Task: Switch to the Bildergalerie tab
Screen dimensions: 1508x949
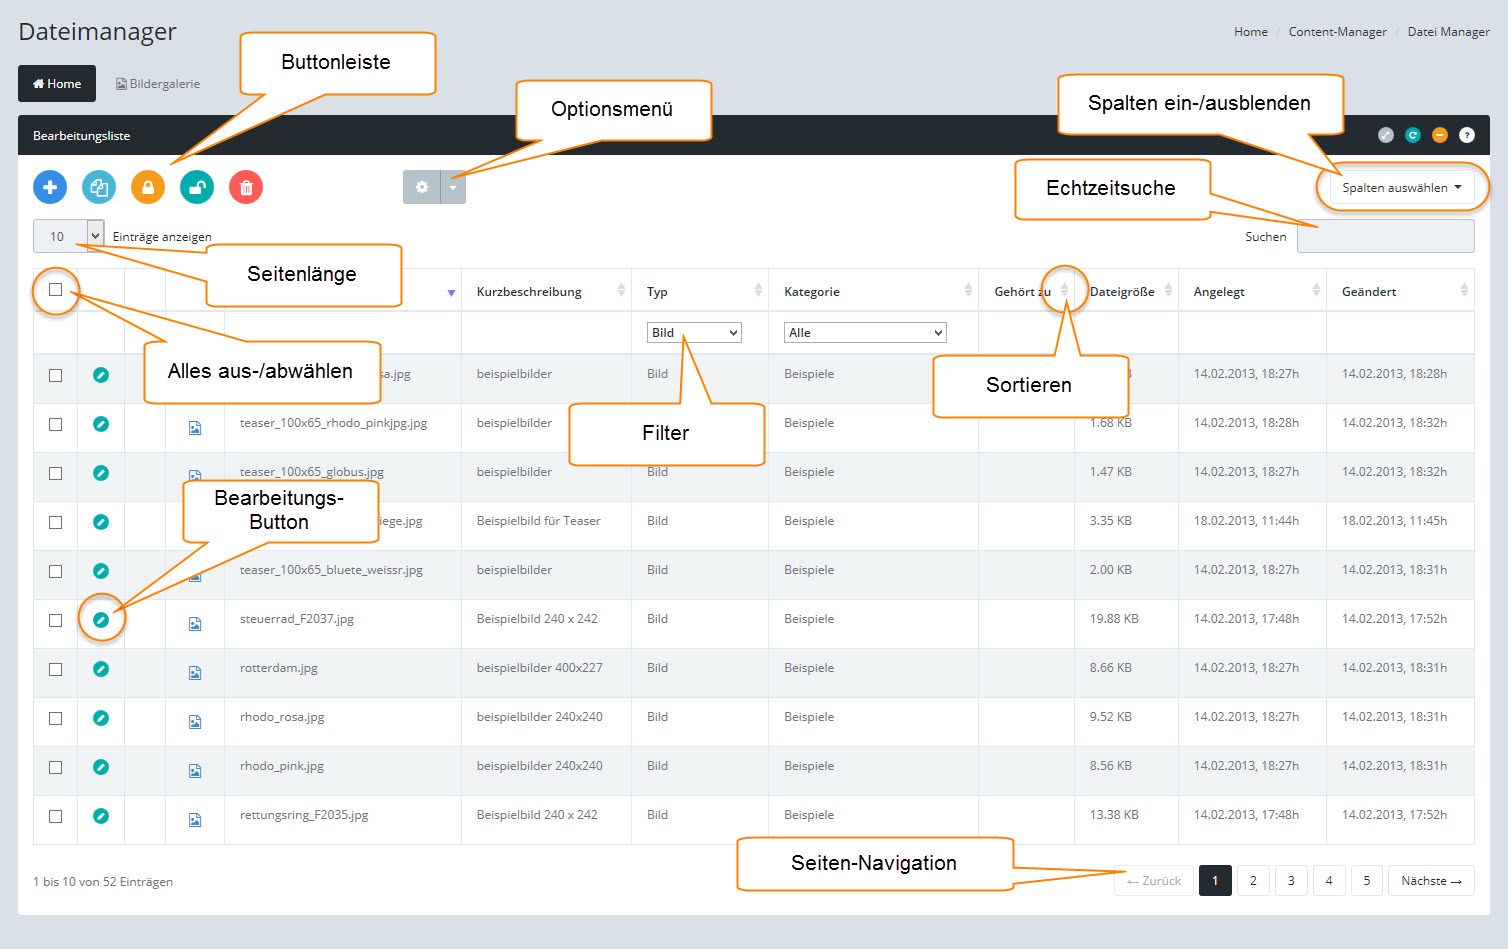Action: 158,84
